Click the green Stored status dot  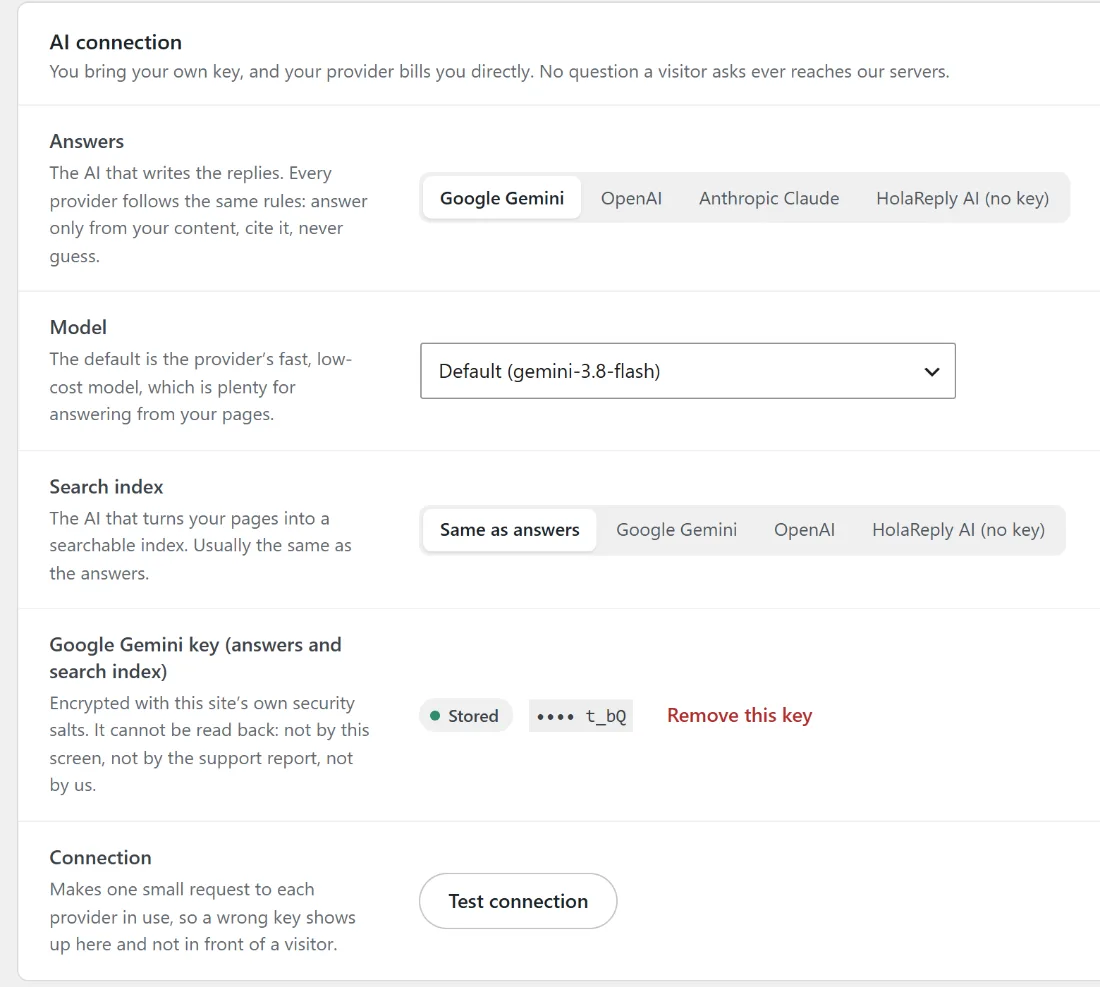pos(434,716)
